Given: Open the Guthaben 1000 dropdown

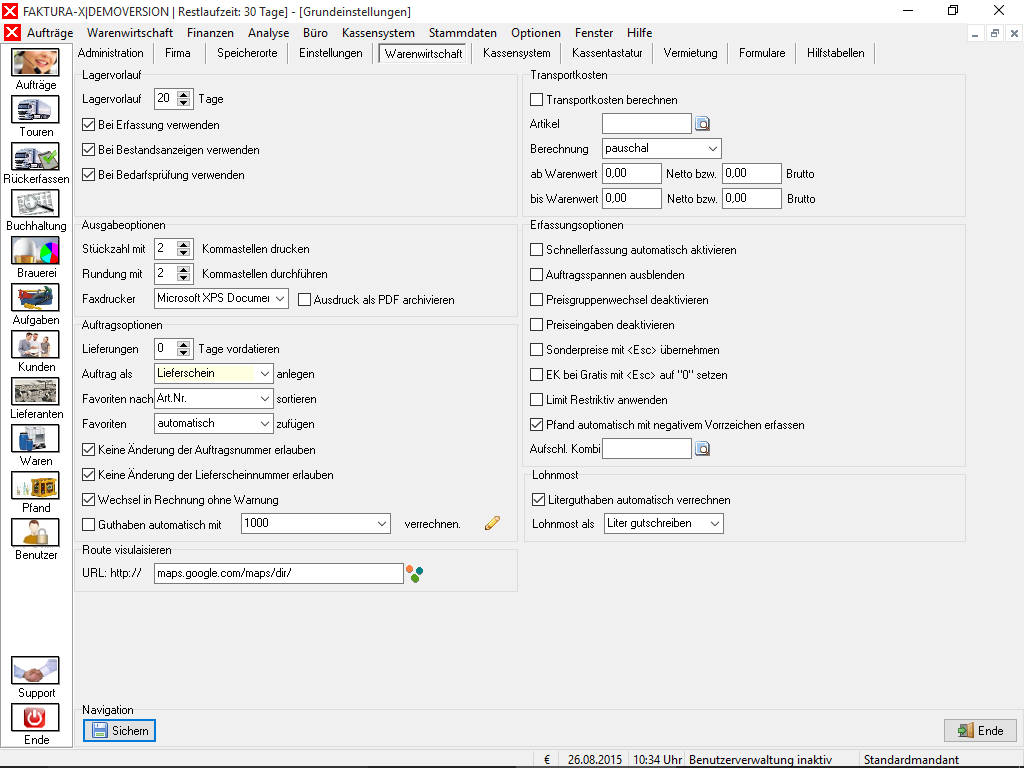Looking at the screenshot, I should coord(316,523).
